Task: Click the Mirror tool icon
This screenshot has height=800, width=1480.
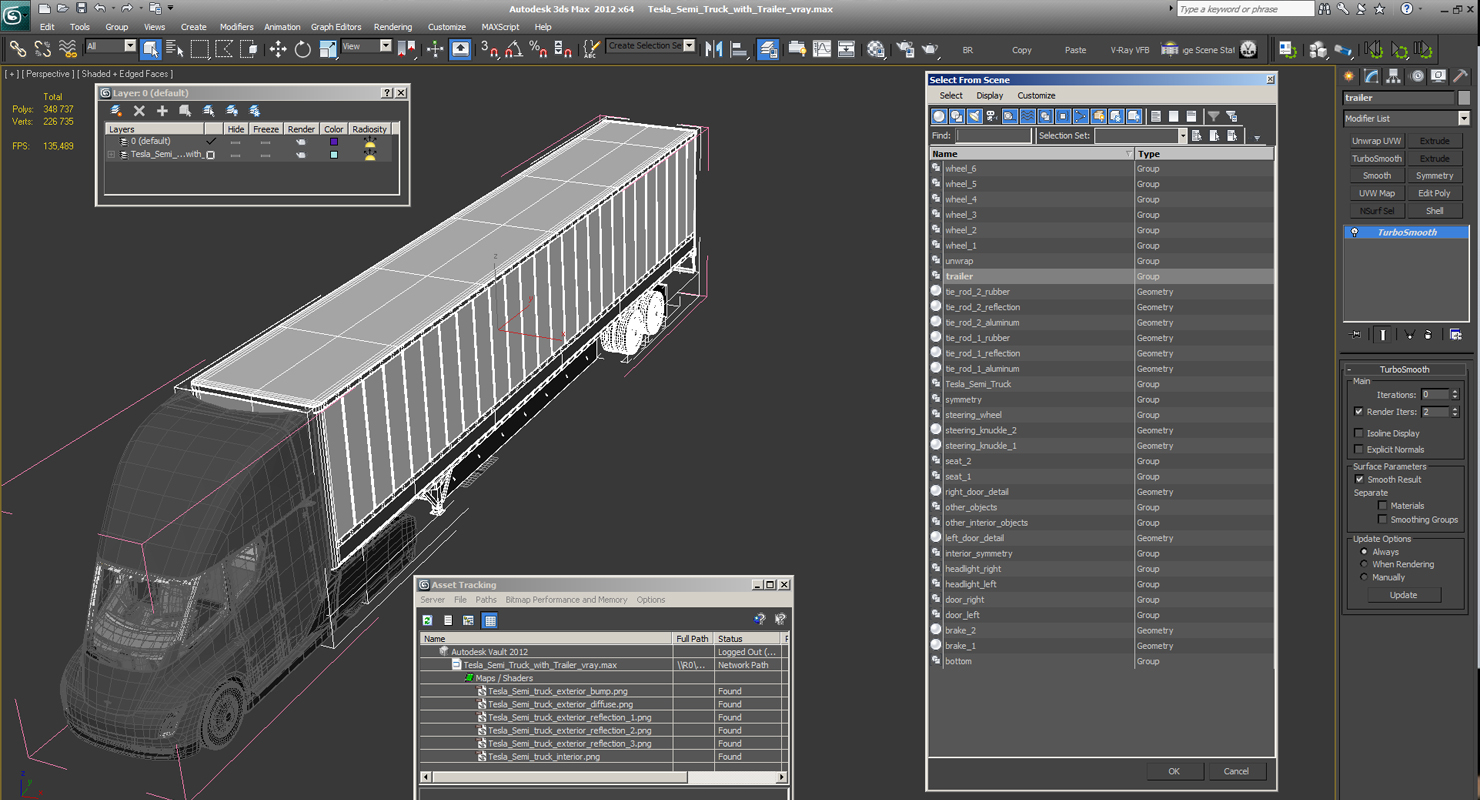Action: [714, 49]
